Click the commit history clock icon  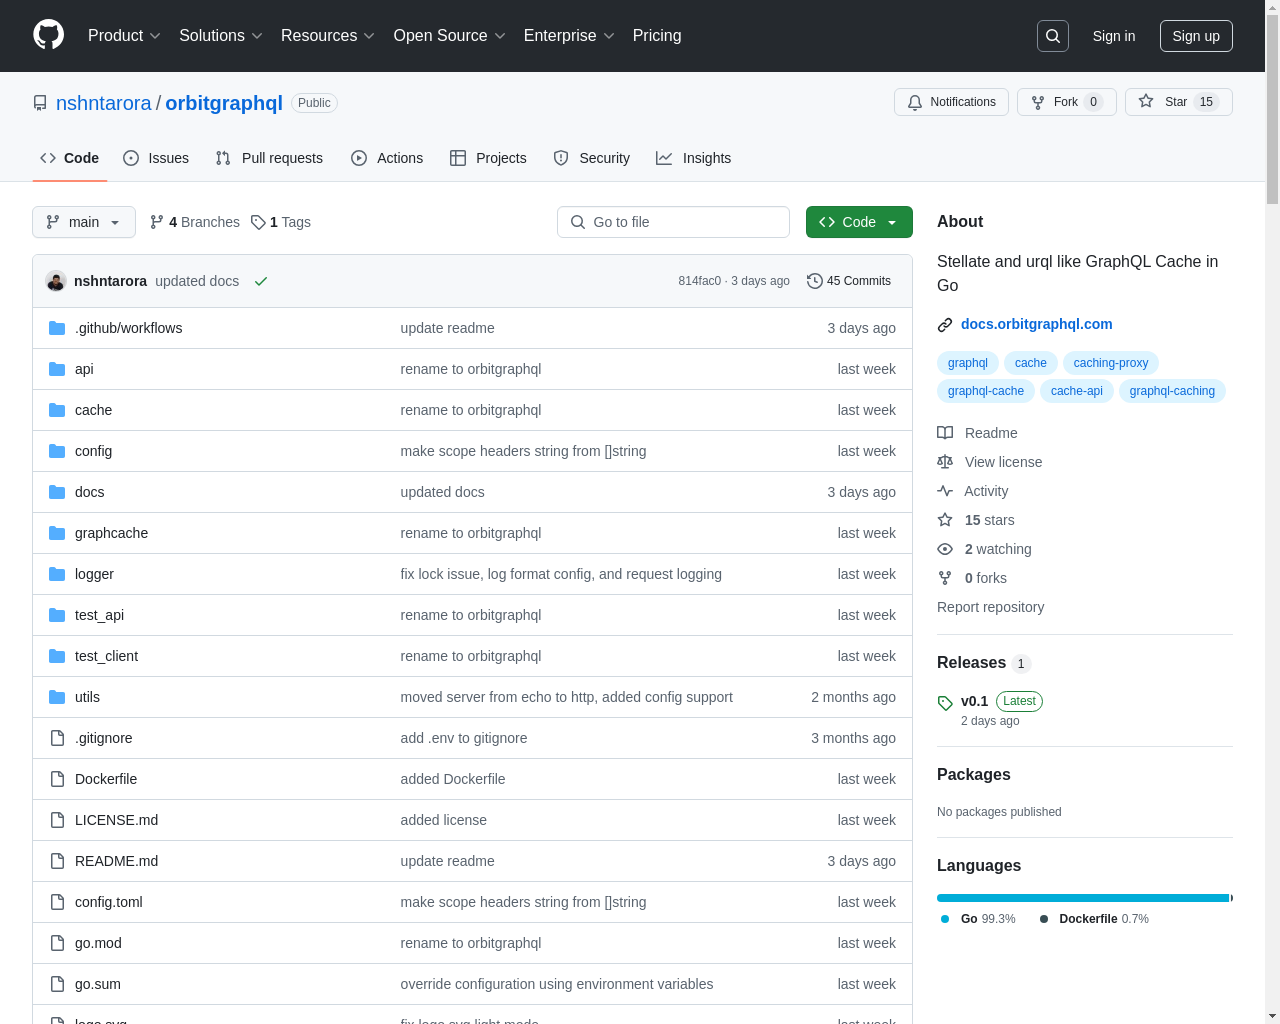pos(815,281)
